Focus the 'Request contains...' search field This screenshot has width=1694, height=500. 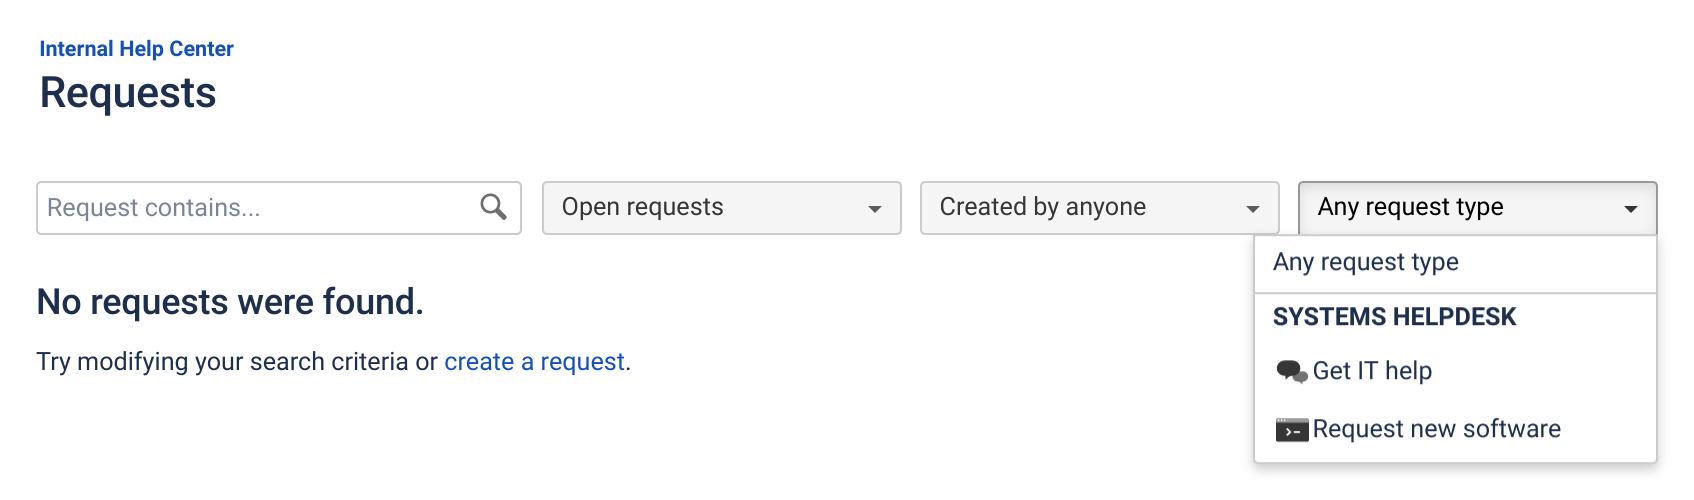point(279,208)
